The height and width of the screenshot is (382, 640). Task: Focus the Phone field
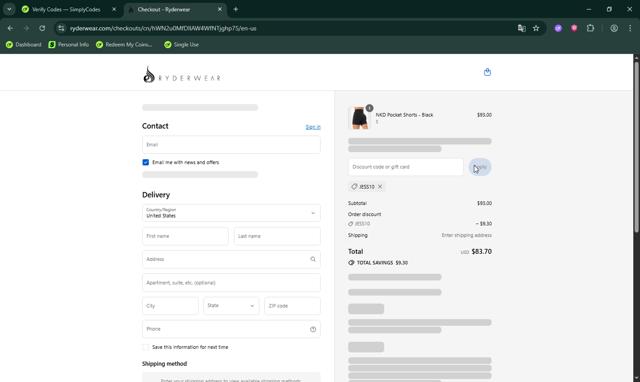(x=231, y=329)
